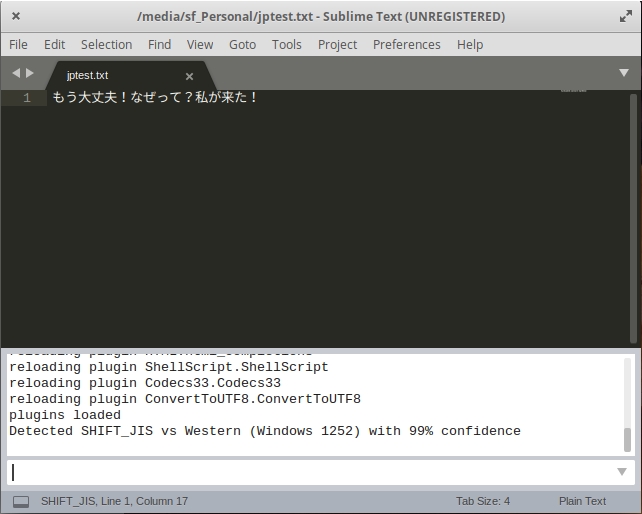This screenshot has height=514, width=642.
Task: Open the tab list dropdown arrow
Action: [x=624, y=73]
